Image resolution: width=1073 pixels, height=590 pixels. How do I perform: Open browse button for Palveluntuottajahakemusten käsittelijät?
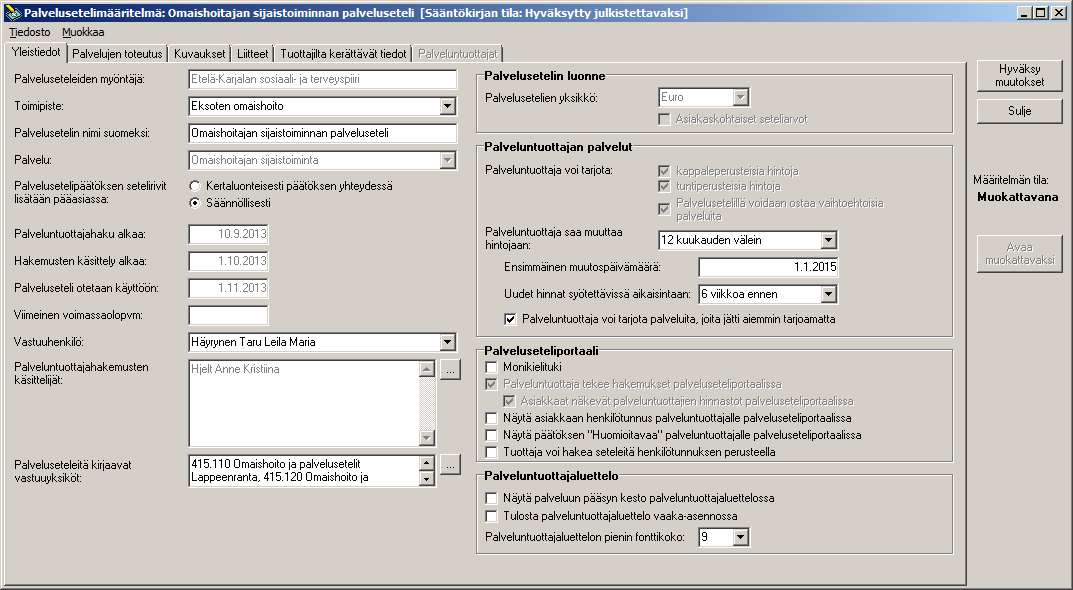click(450, 370)
